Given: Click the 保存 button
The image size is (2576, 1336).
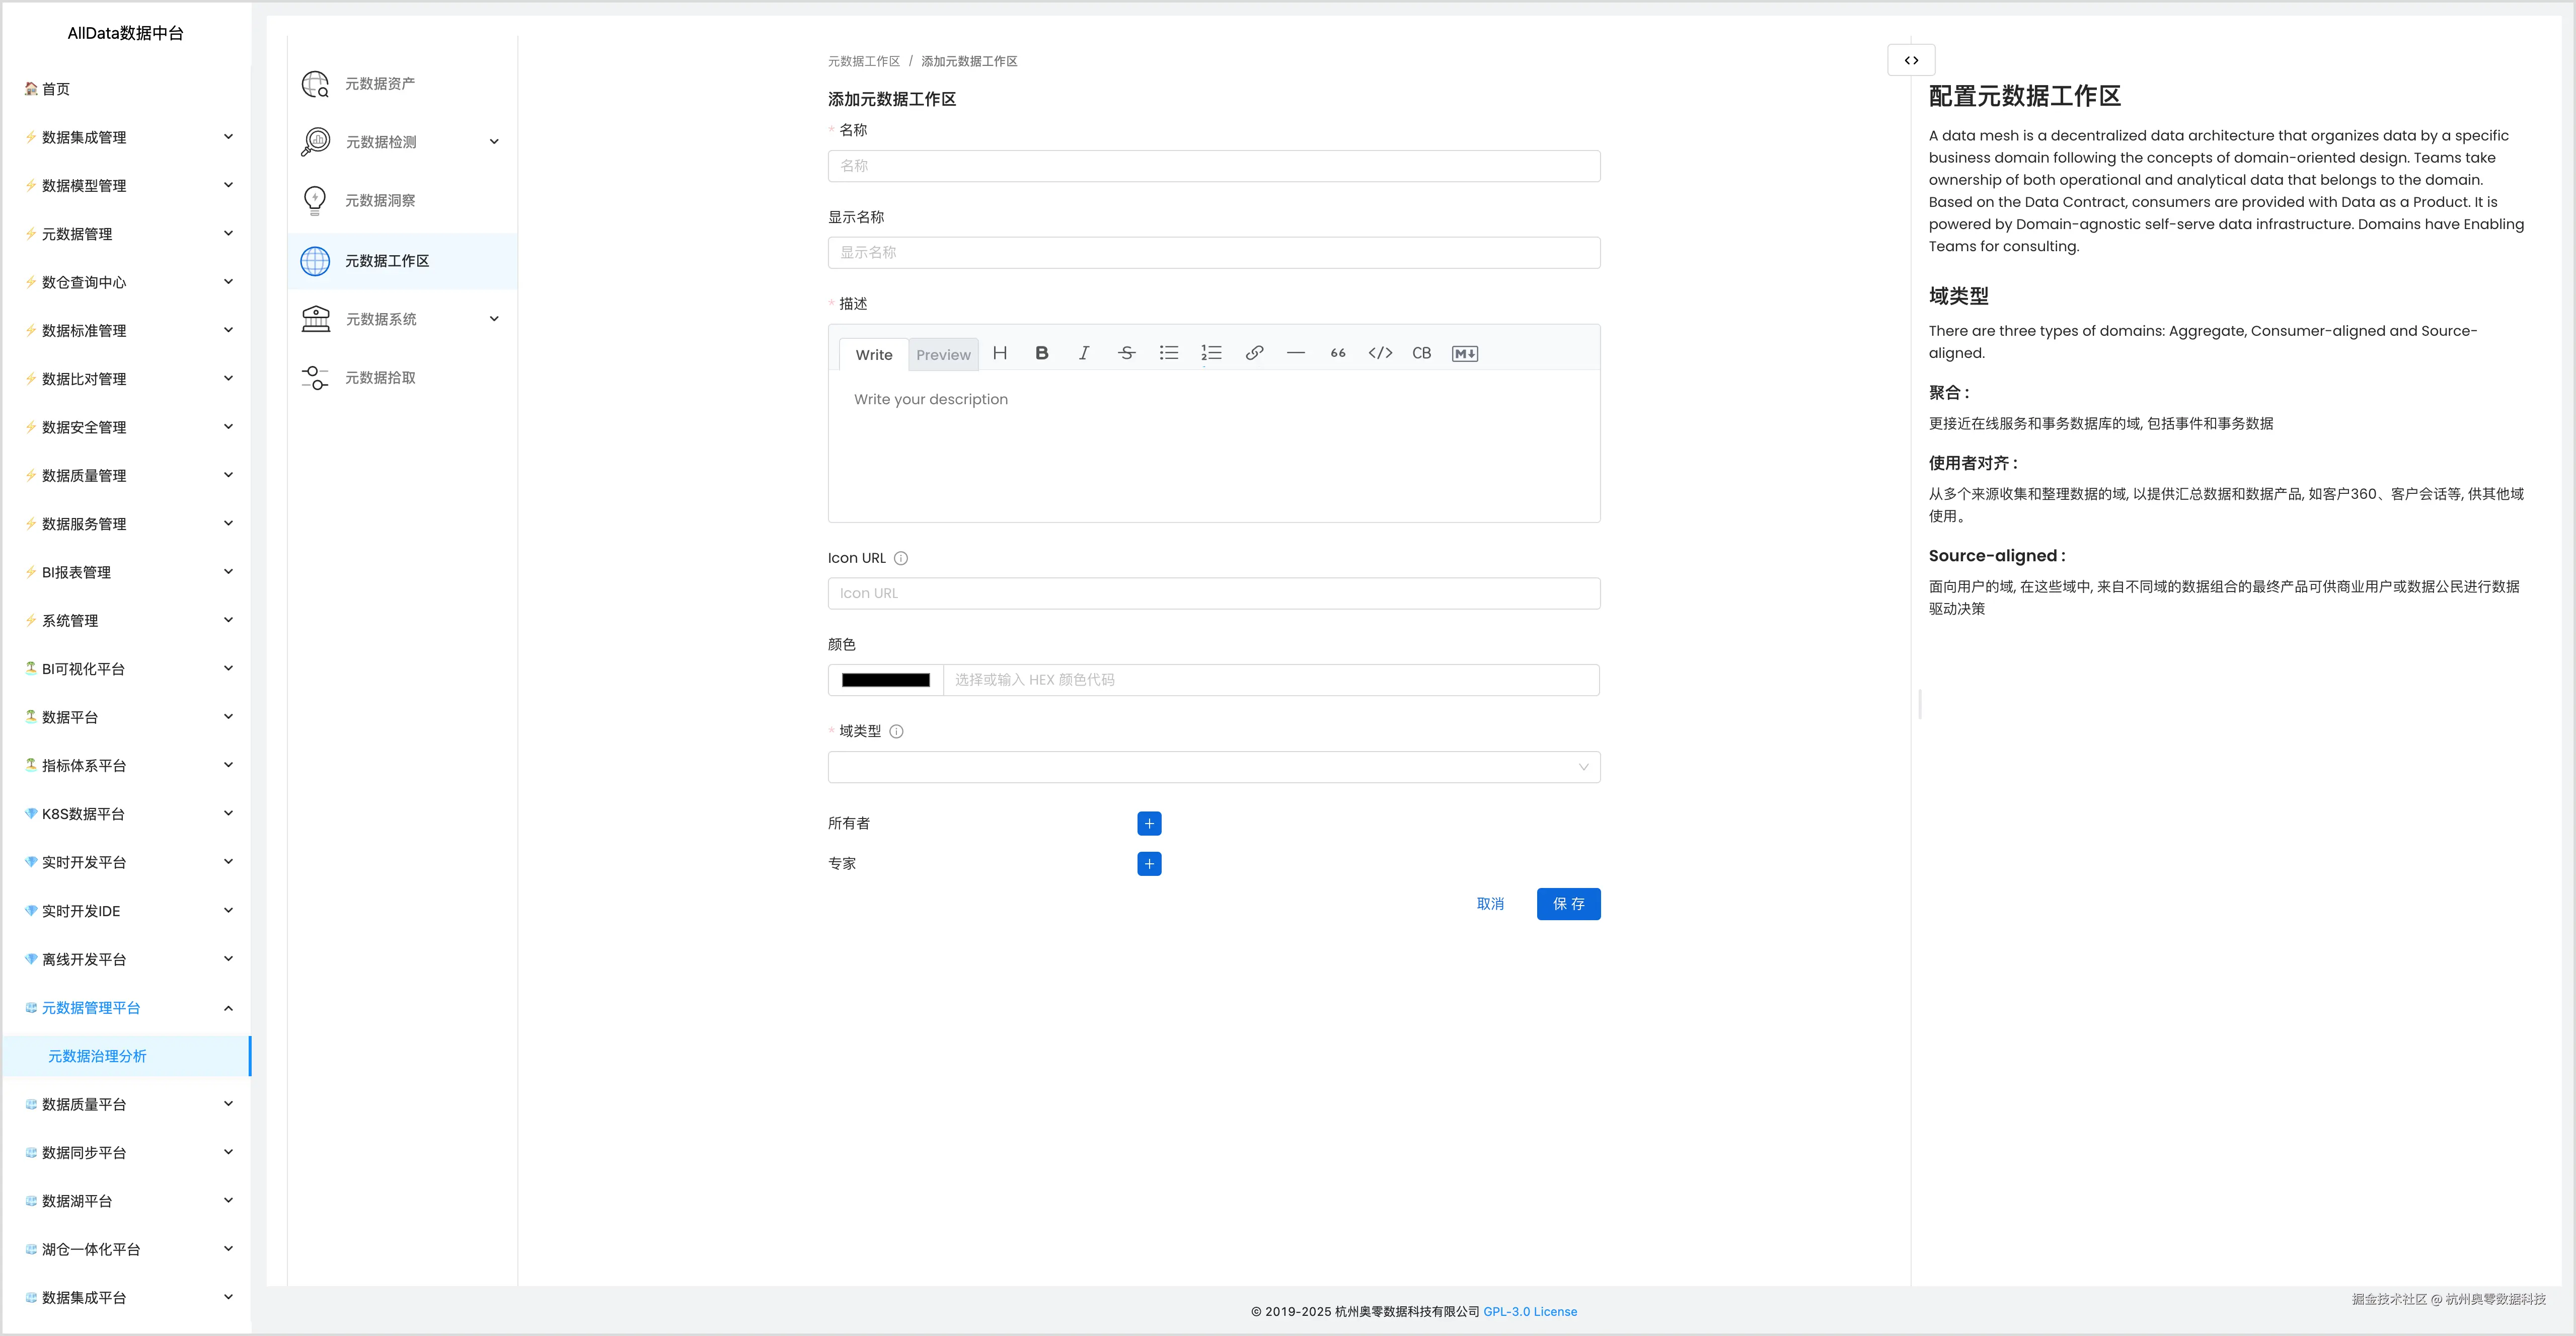Looking at the screenshot, I should [x=1568, y=903].
